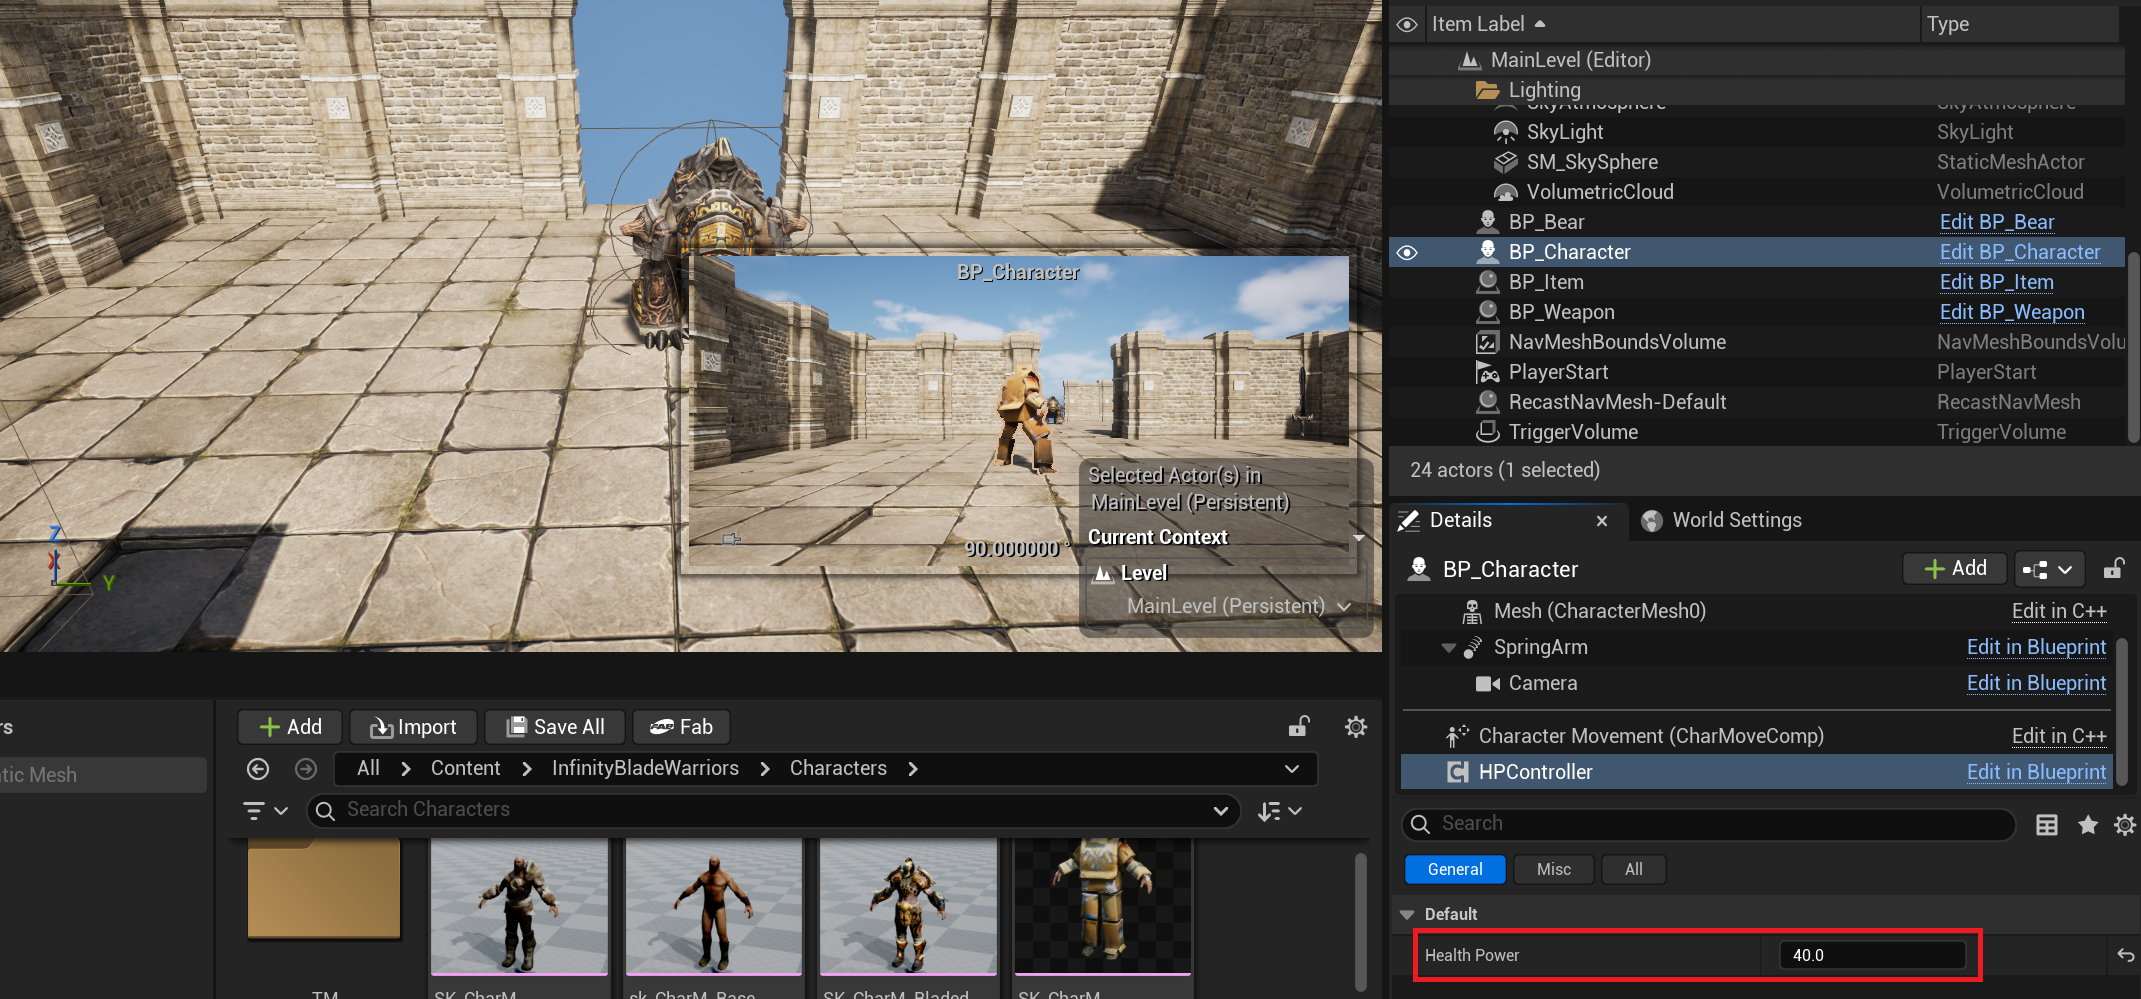Click the Save All button
Viewport: 2141px width, 999px height.
click(x=555, y=727)
